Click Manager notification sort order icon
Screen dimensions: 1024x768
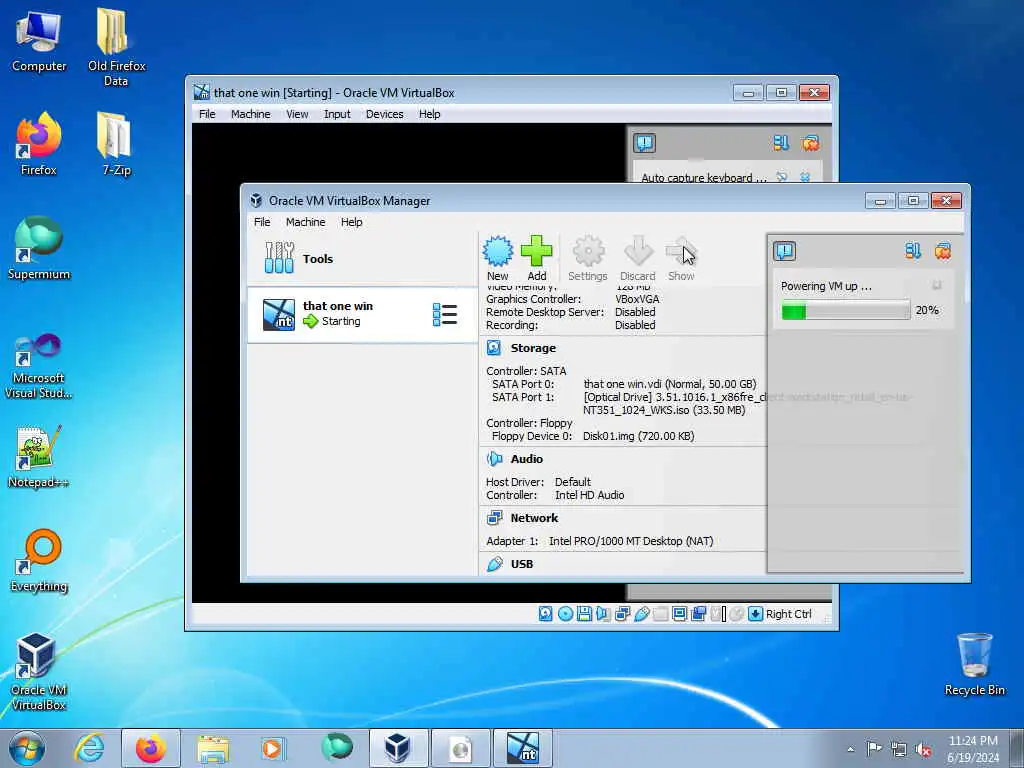pos(912,251)
